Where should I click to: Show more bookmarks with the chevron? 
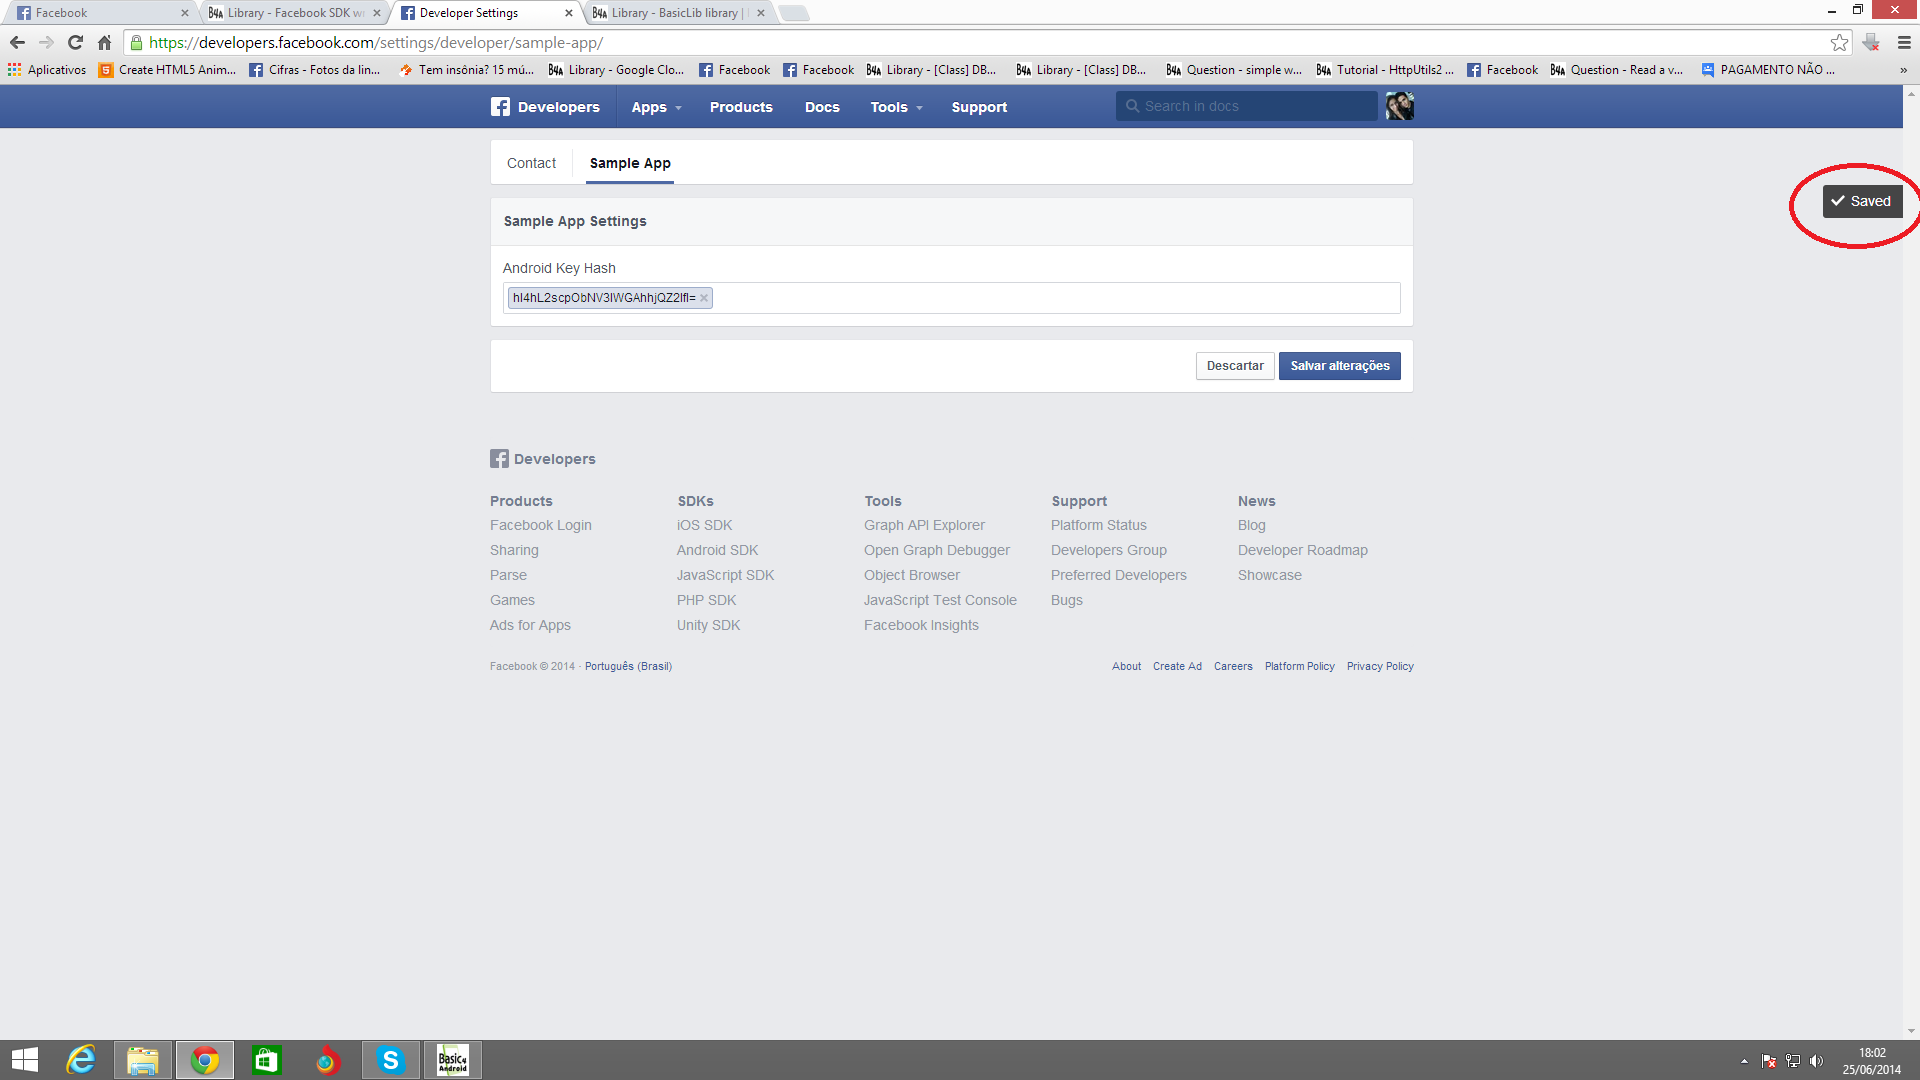[1903, 70]
